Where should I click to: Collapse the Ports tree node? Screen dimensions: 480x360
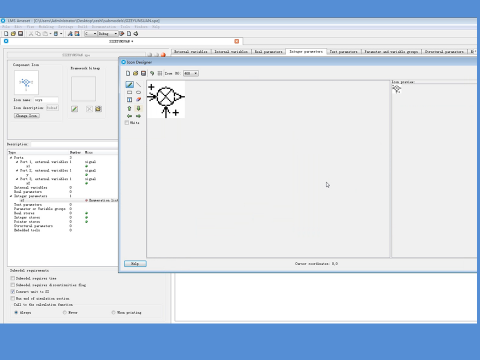[x=11, y=157]
